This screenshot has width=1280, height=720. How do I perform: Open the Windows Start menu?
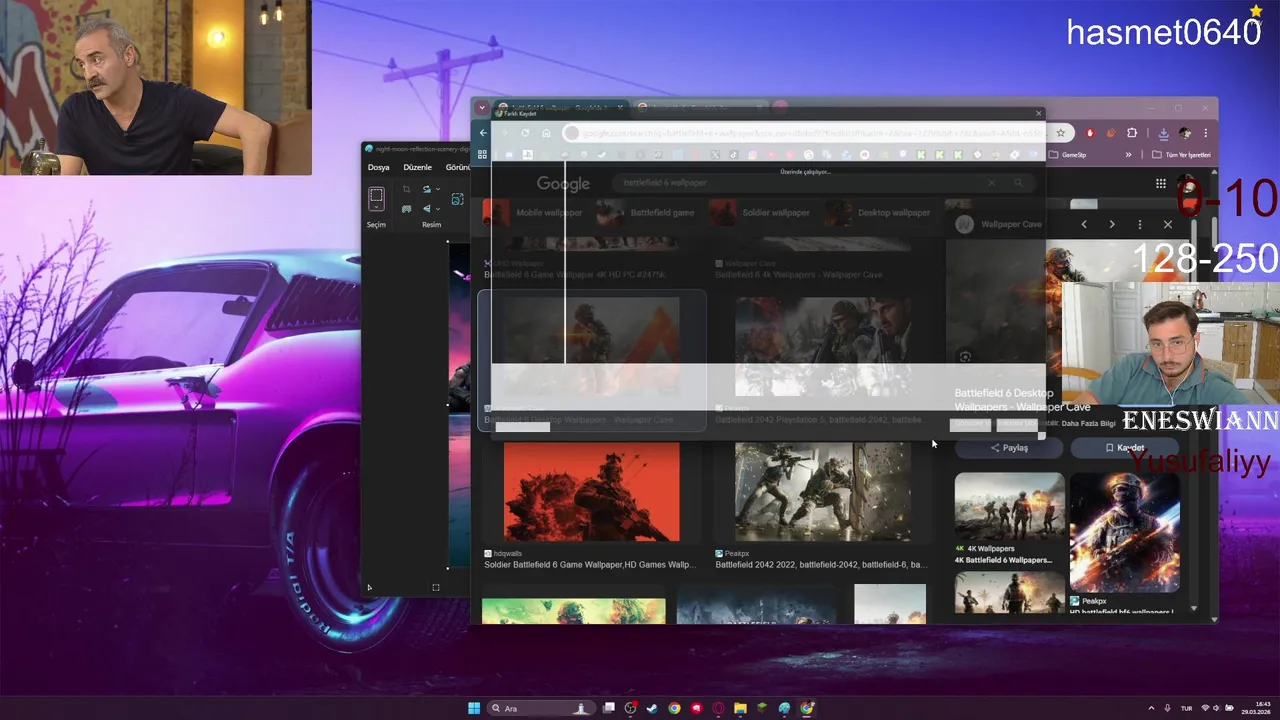474,708
